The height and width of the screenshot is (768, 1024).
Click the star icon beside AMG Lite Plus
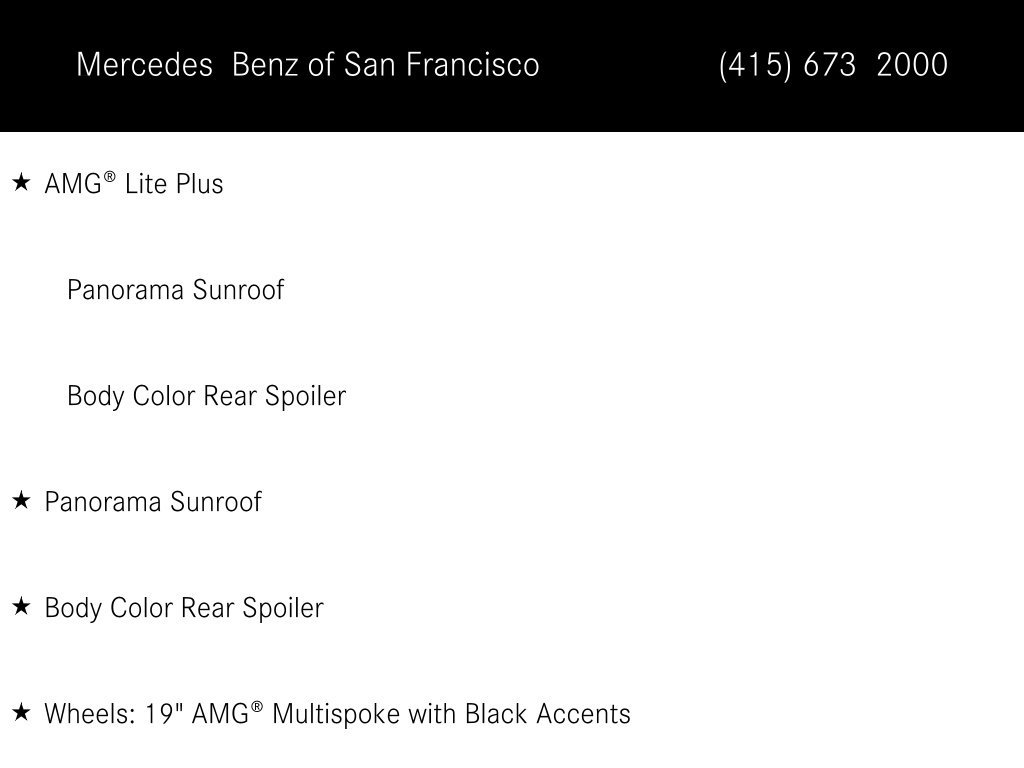click(21, 182)
